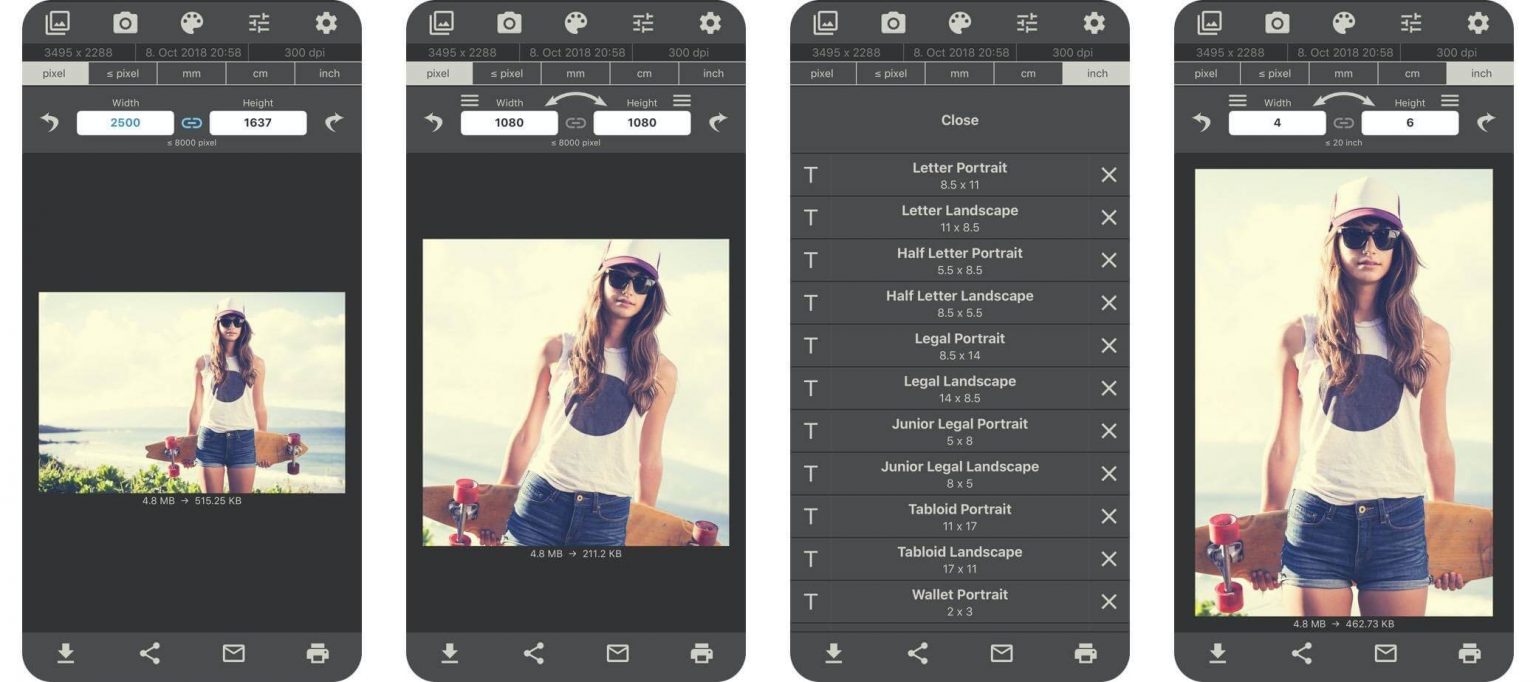Switch to the mm unit tab
Screen dimensions: 1536x682
tap(191, 73)
